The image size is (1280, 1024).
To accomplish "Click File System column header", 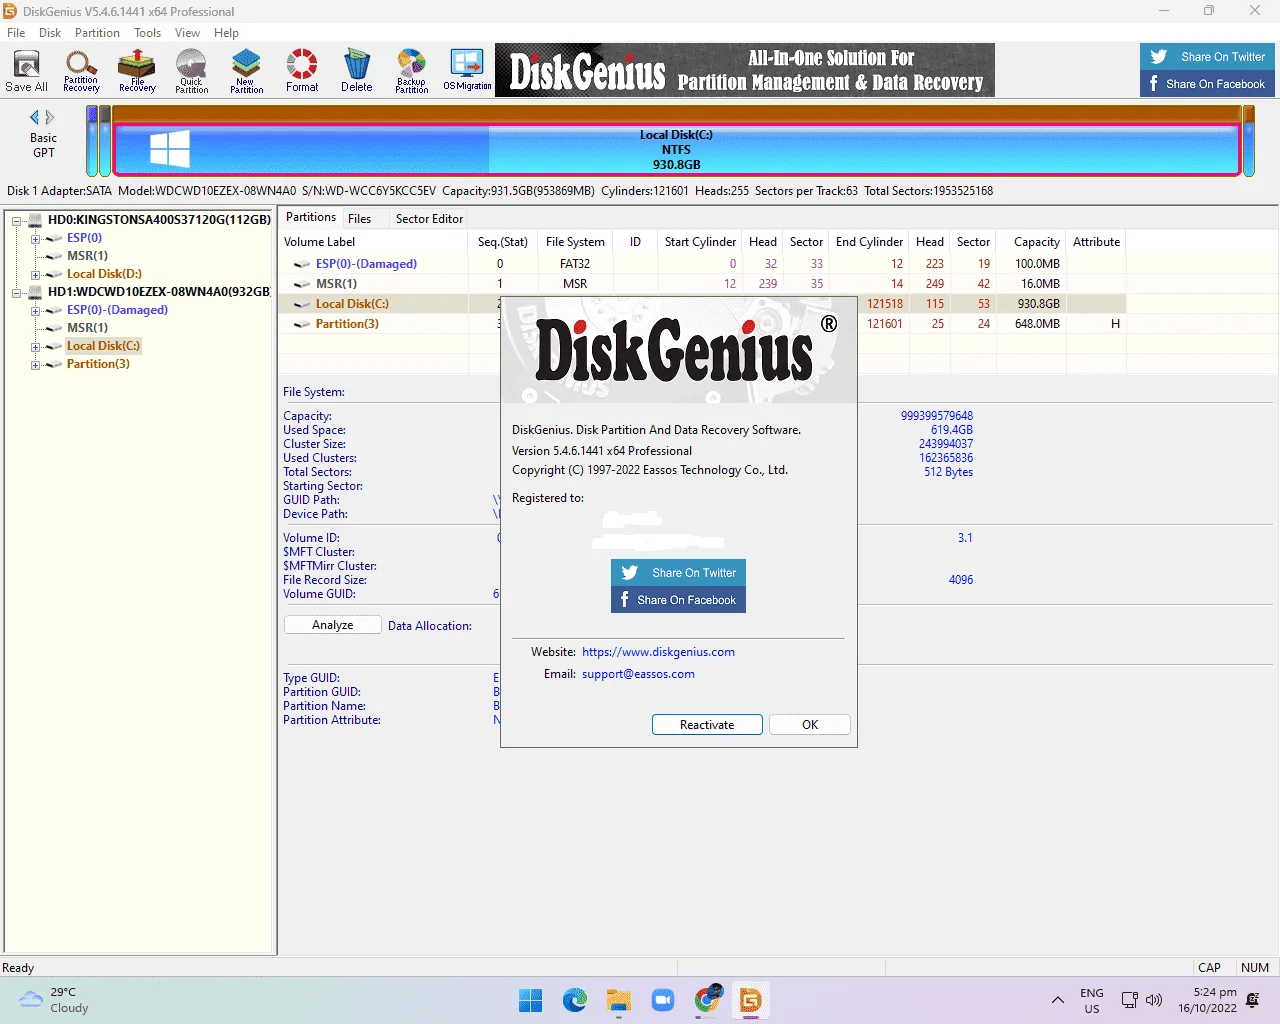I will pyautogui.click(x=575, y=242).
